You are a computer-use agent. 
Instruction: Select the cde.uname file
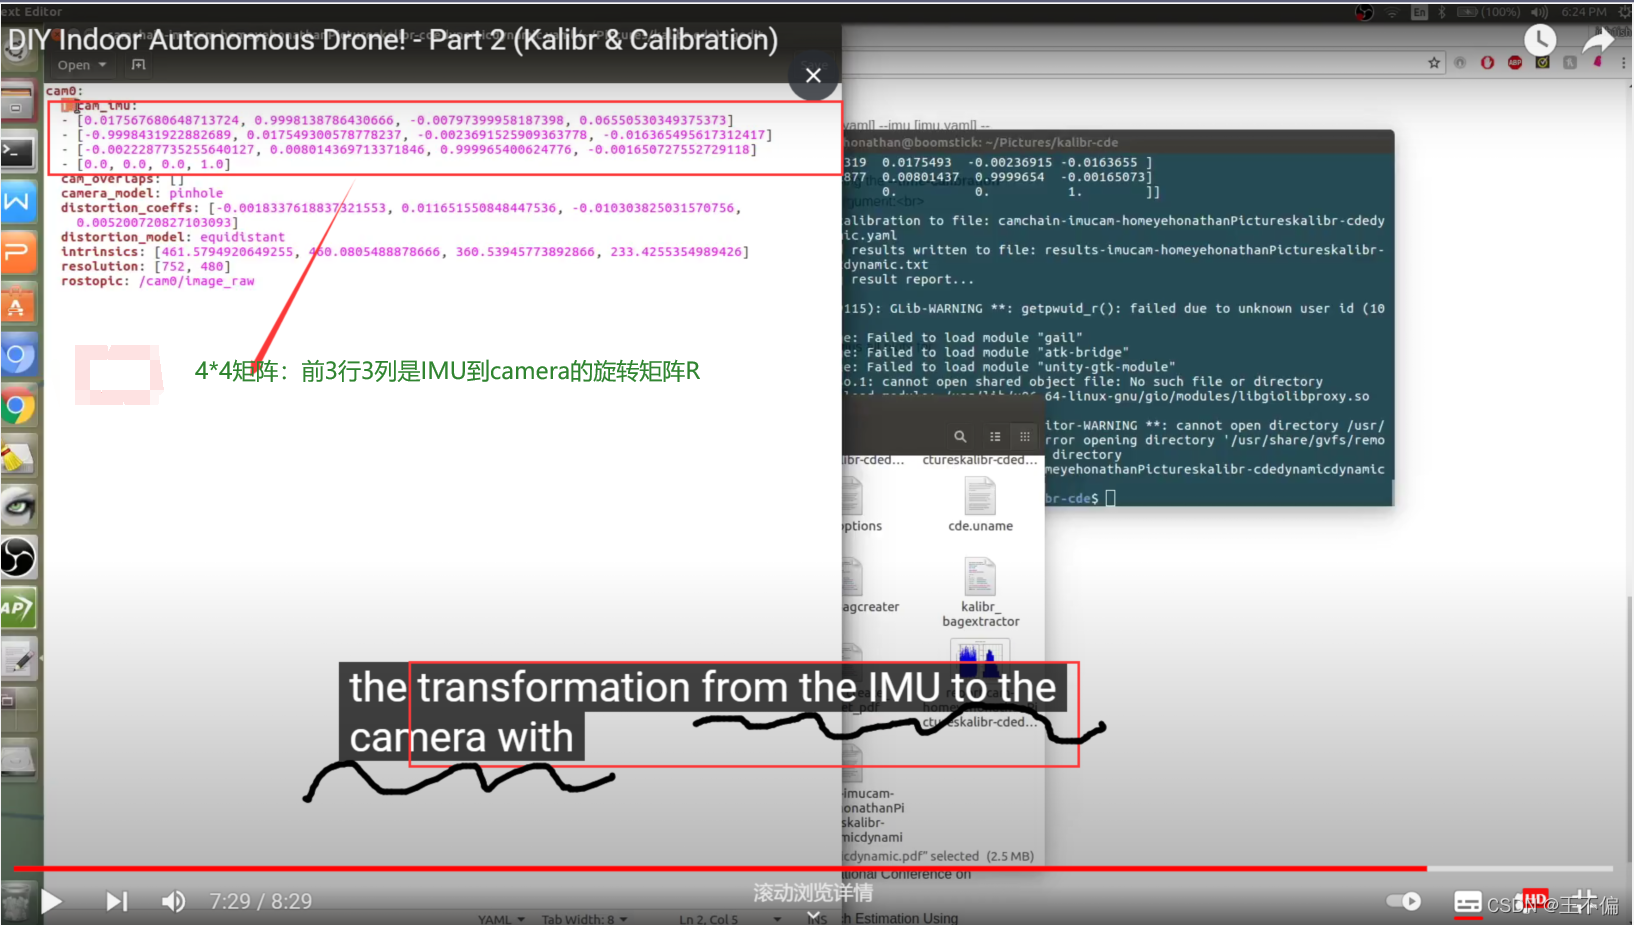(980, 504)
